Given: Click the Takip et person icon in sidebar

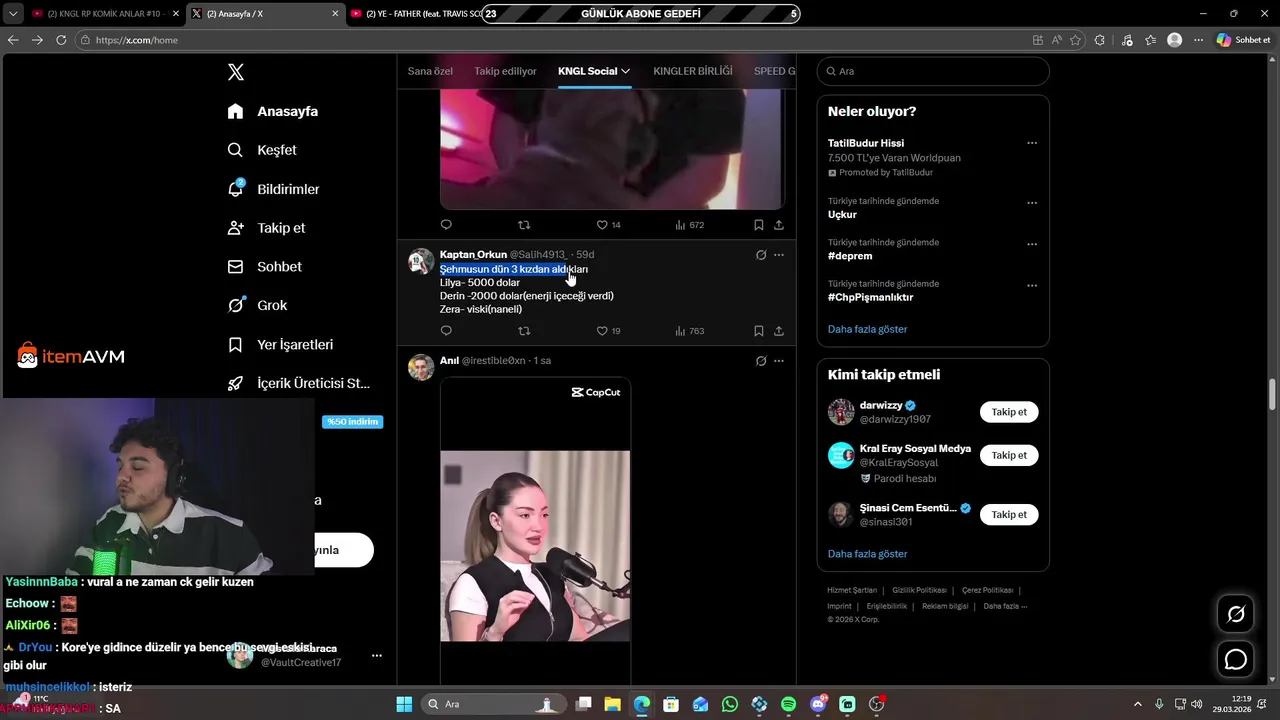Looking at the screenshot, I should point(235,228).
